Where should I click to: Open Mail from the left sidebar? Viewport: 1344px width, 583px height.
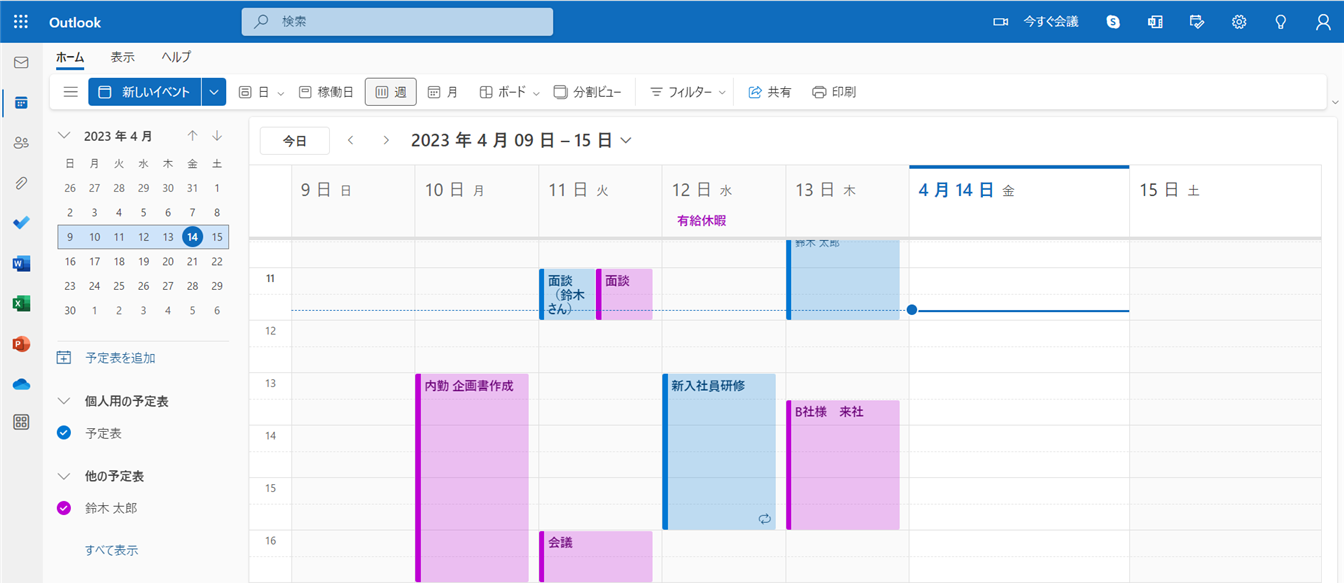[21, 62]
